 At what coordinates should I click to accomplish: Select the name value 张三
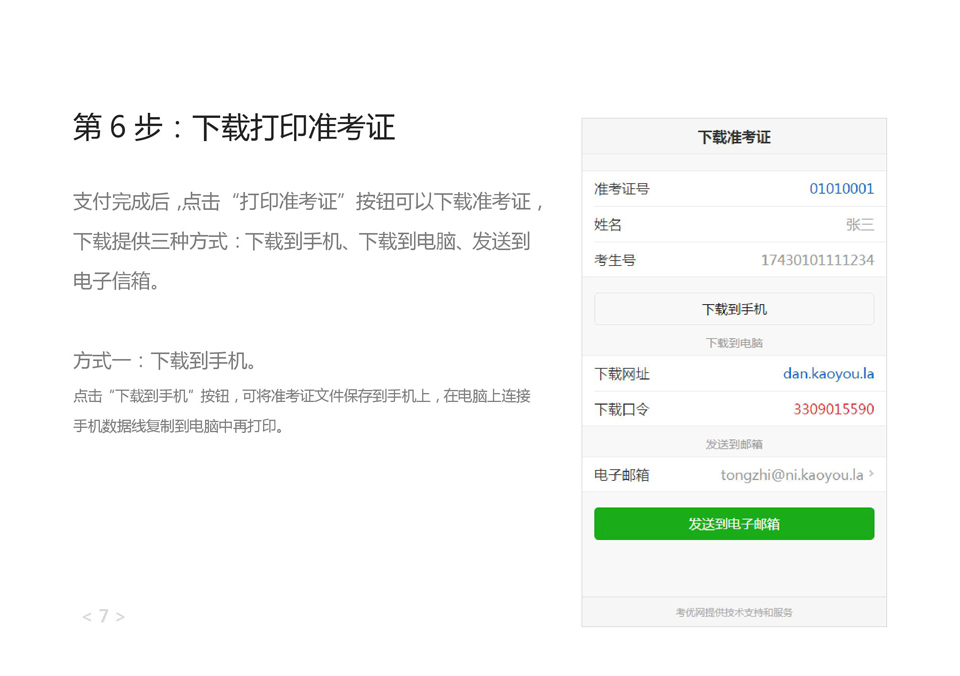click(x=859, y=225)
